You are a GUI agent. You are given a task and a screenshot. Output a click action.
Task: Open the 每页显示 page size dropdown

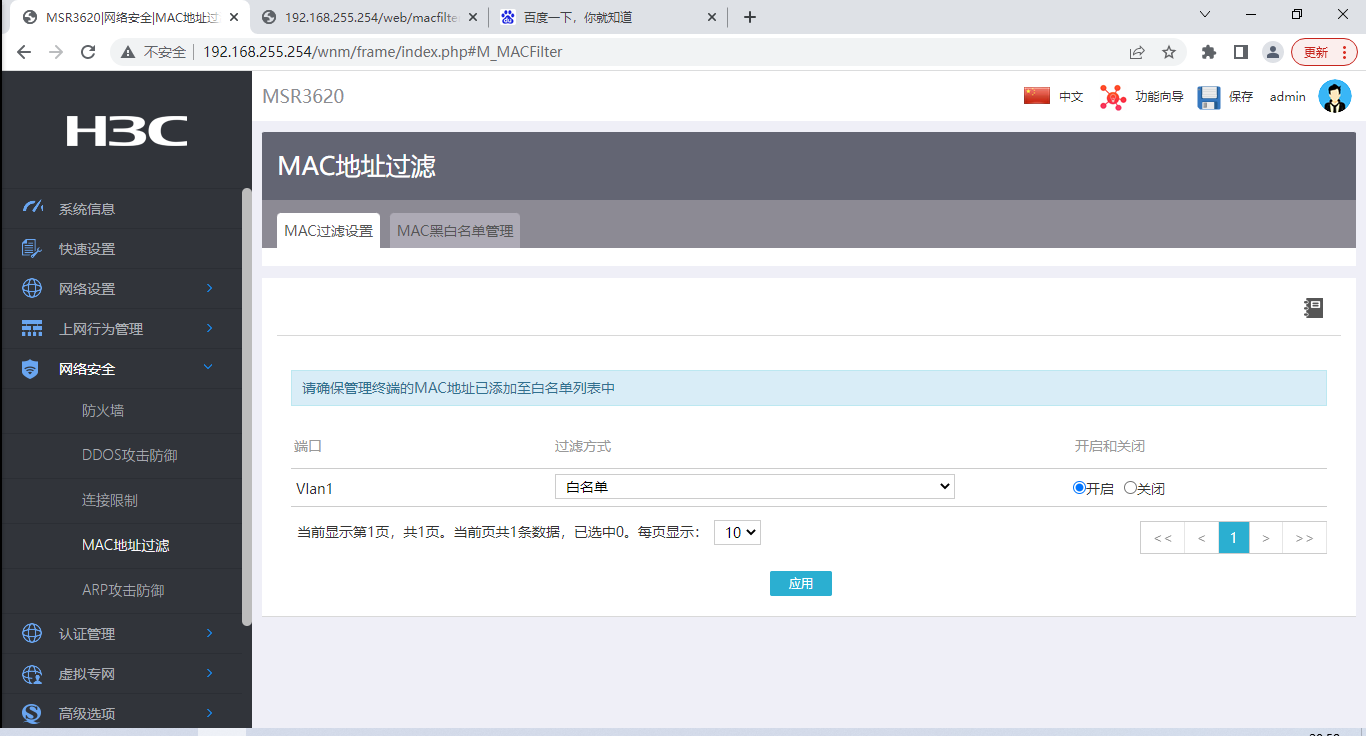tap(738, 533)
